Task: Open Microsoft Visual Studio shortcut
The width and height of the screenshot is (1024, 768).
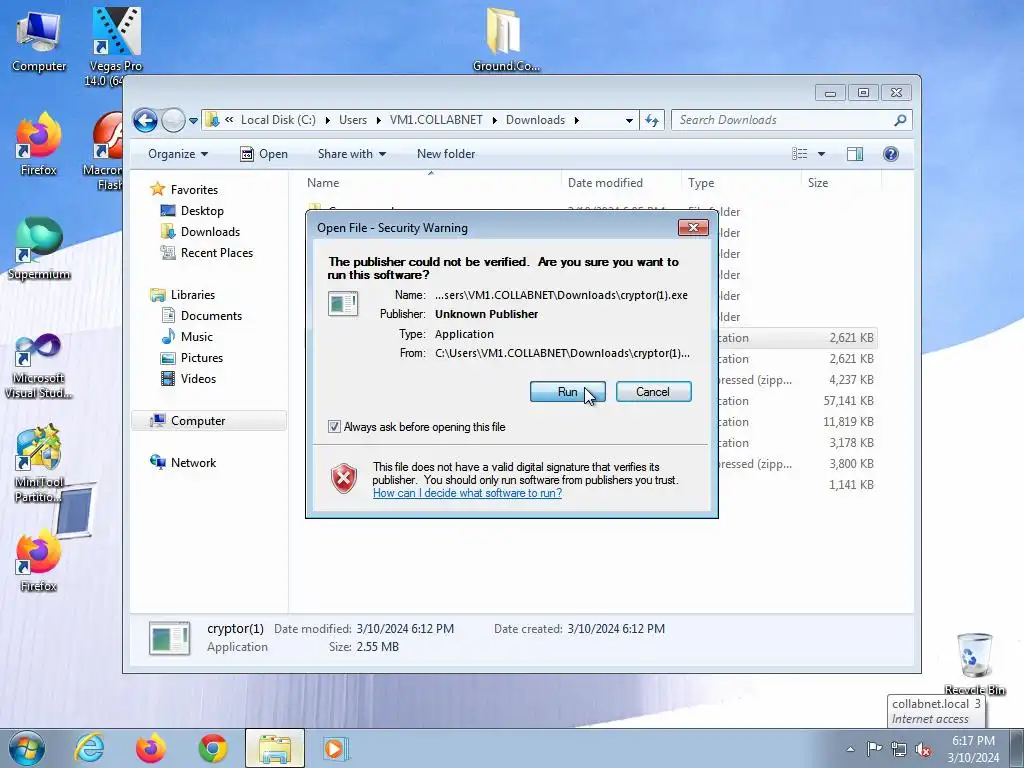Action: coord(39,366)
